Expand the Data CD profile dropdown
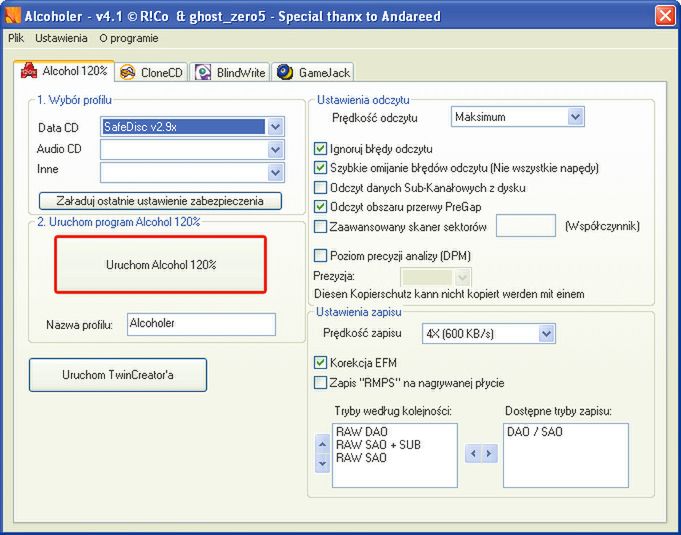 click(275, 127)
